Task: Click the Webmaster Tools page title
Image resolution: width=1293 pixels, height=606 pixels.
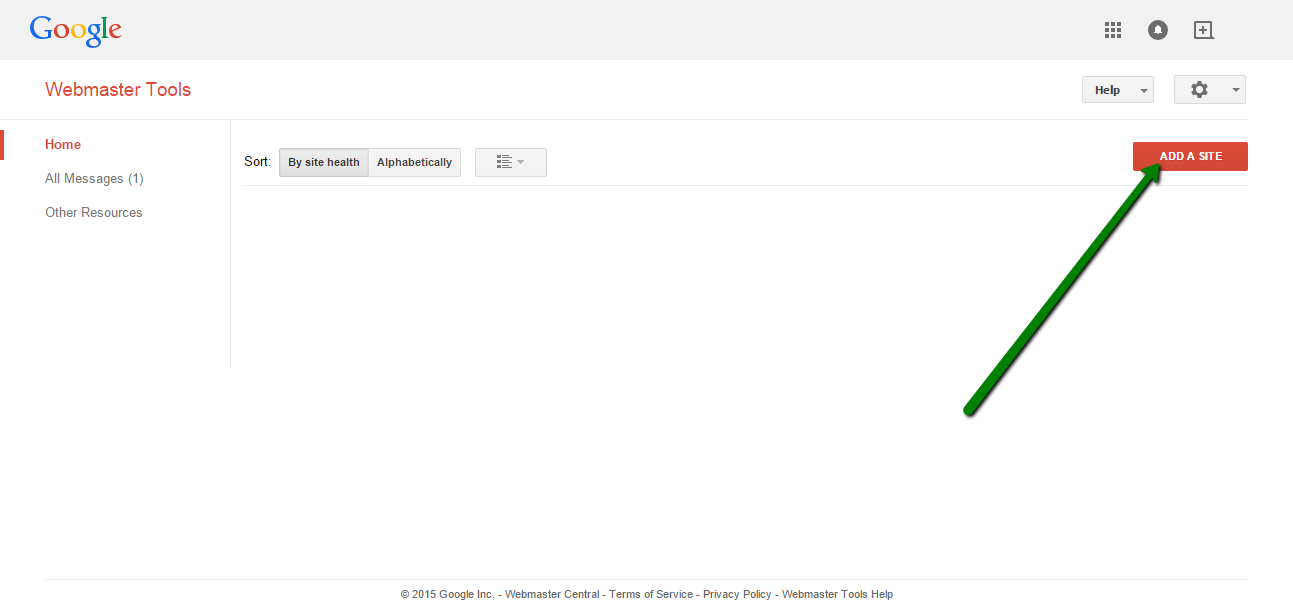Action: coord(118,90)
